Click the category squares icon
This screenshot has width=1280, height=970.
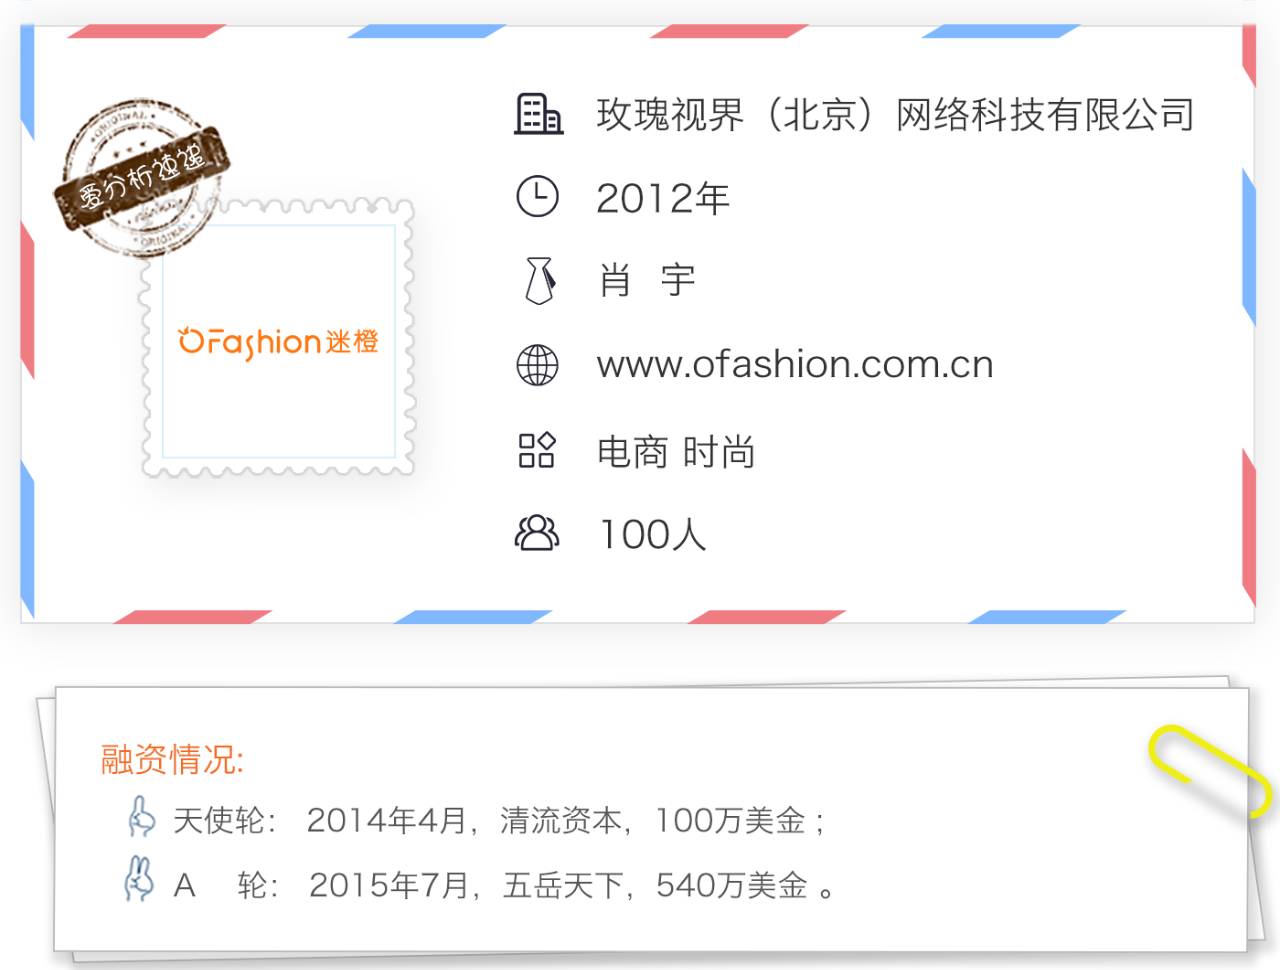tap(537, 450)
